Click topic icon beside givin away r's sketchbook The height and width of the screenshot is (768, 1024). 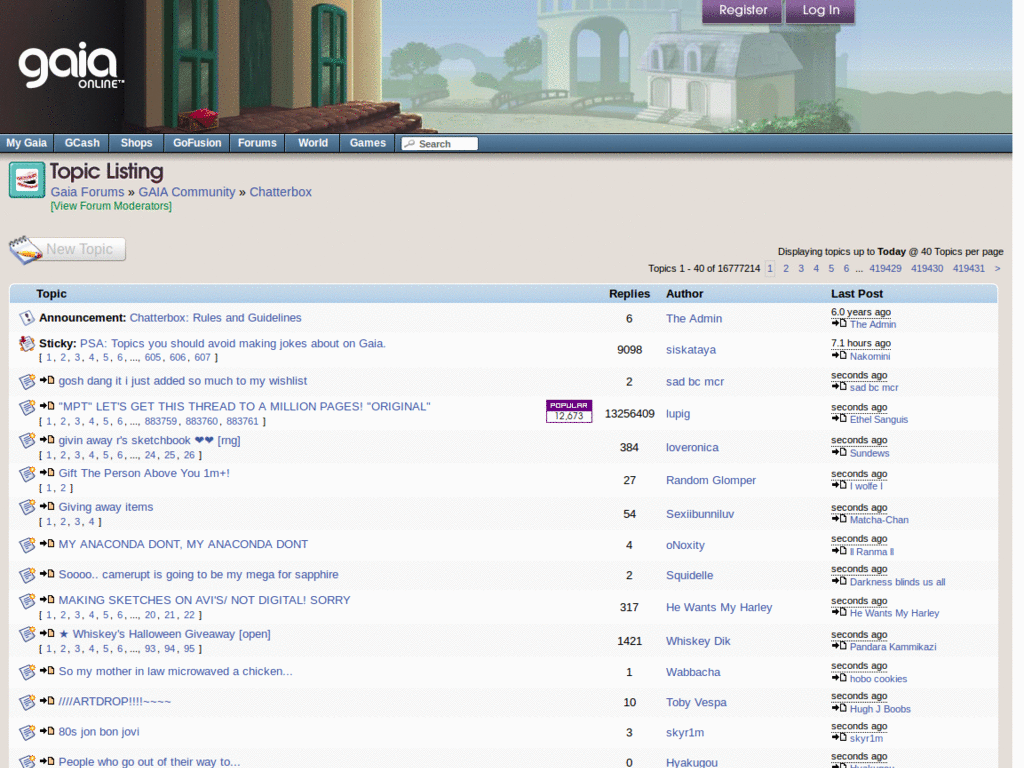point(27,440)
